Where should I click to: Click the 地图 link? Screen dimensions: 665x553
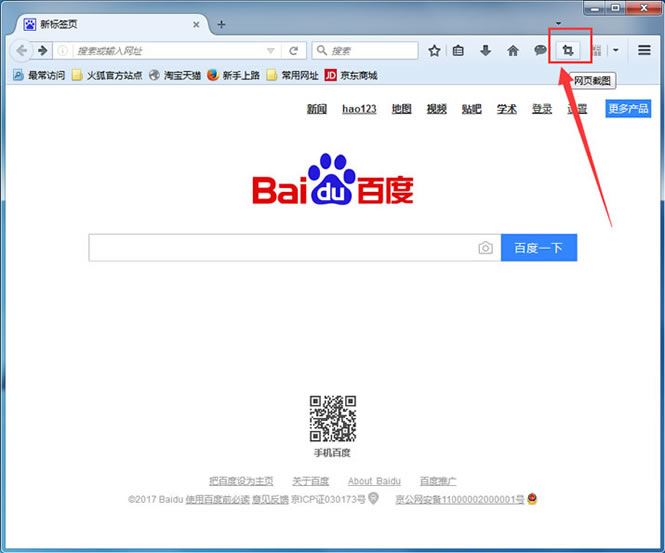401,109
